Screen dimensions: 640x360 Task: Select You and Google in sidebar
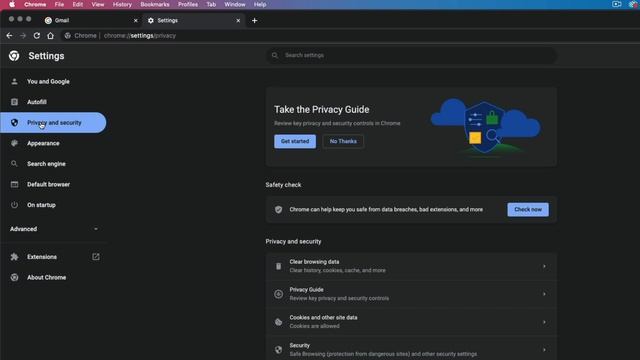[x=53, y=82]
